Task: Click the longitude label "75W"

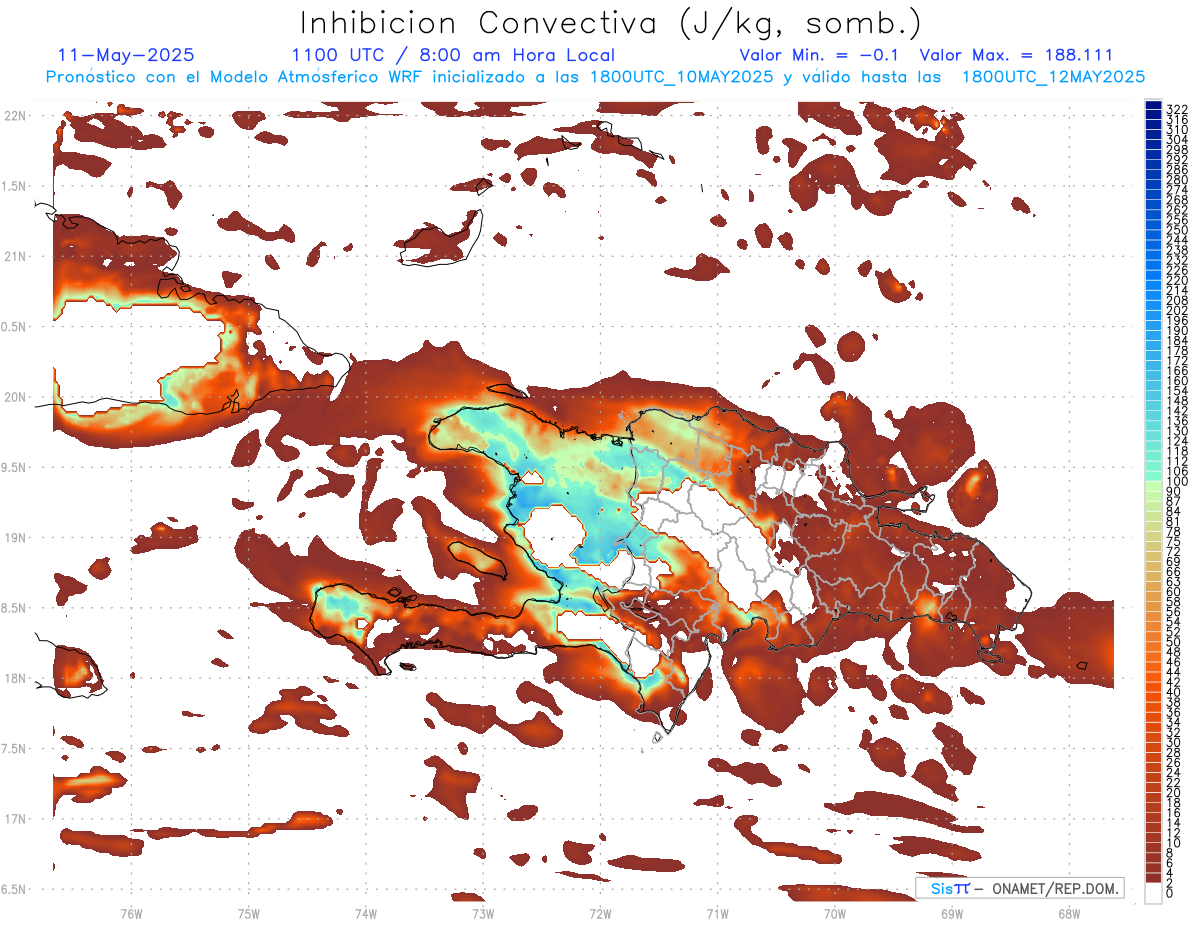Action: 249,913
